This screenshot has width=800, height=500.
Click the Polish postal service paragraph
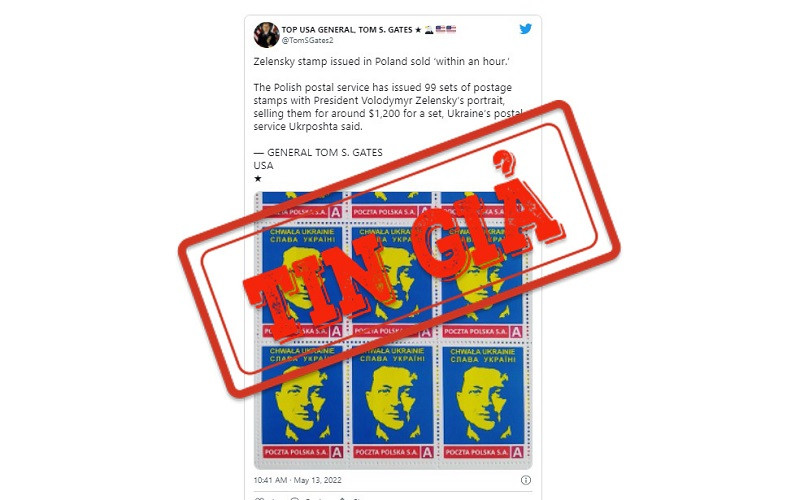coord(388,107)
